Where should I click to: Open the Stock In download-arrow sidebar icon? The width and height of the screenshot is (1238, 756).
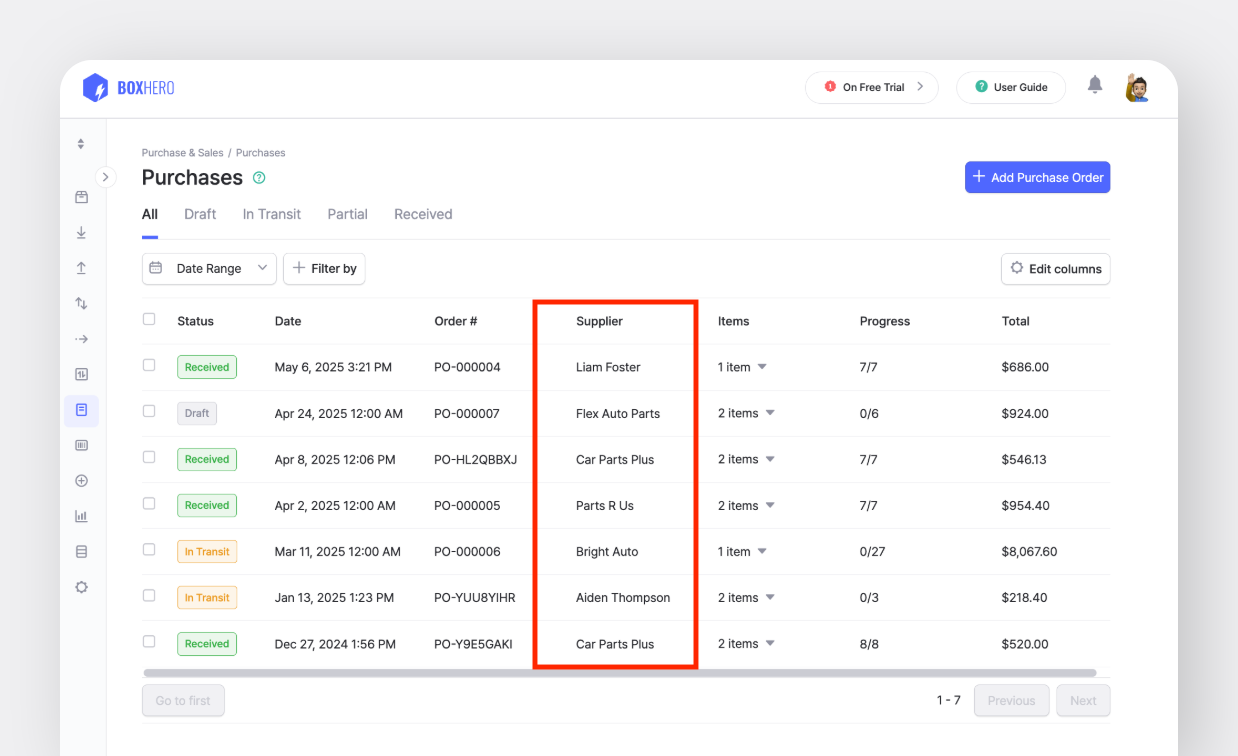point(81,233)
